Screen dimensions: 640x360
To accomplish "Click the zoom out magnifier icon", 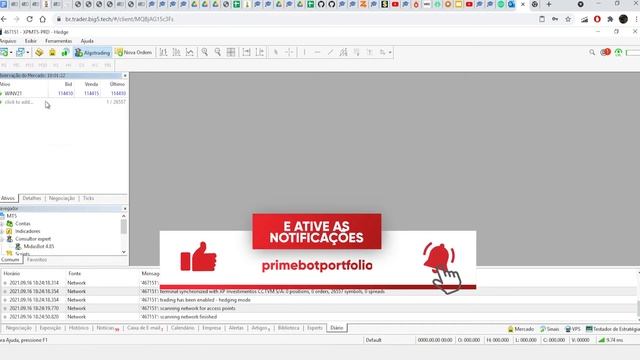I will click(218, 52).
